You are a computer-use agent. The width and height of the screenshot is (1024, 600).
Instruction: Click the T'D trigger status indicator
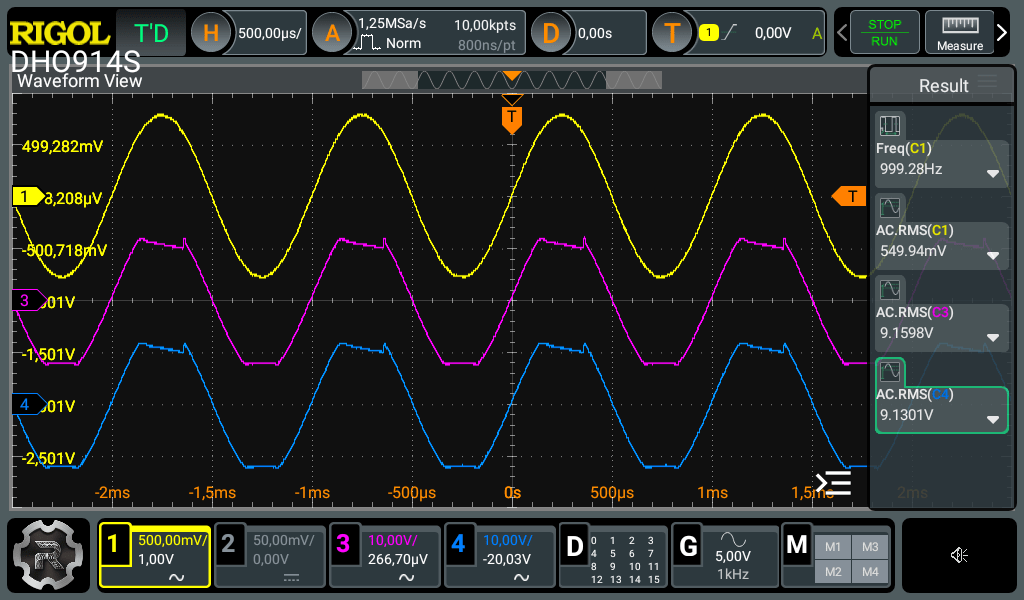(151, 33)
